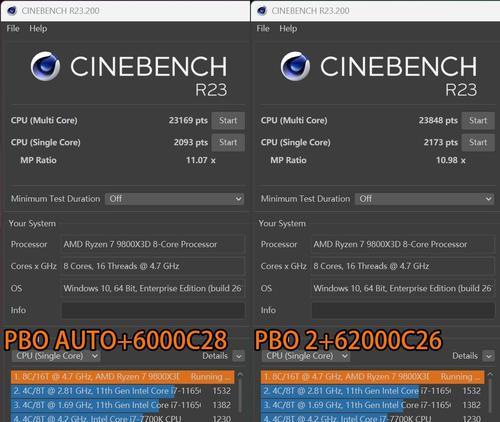This screenshot has height=422, width=500.
Task: Open Minimum Test Duration dropdown in left window
Action: (x=175, y=199)
